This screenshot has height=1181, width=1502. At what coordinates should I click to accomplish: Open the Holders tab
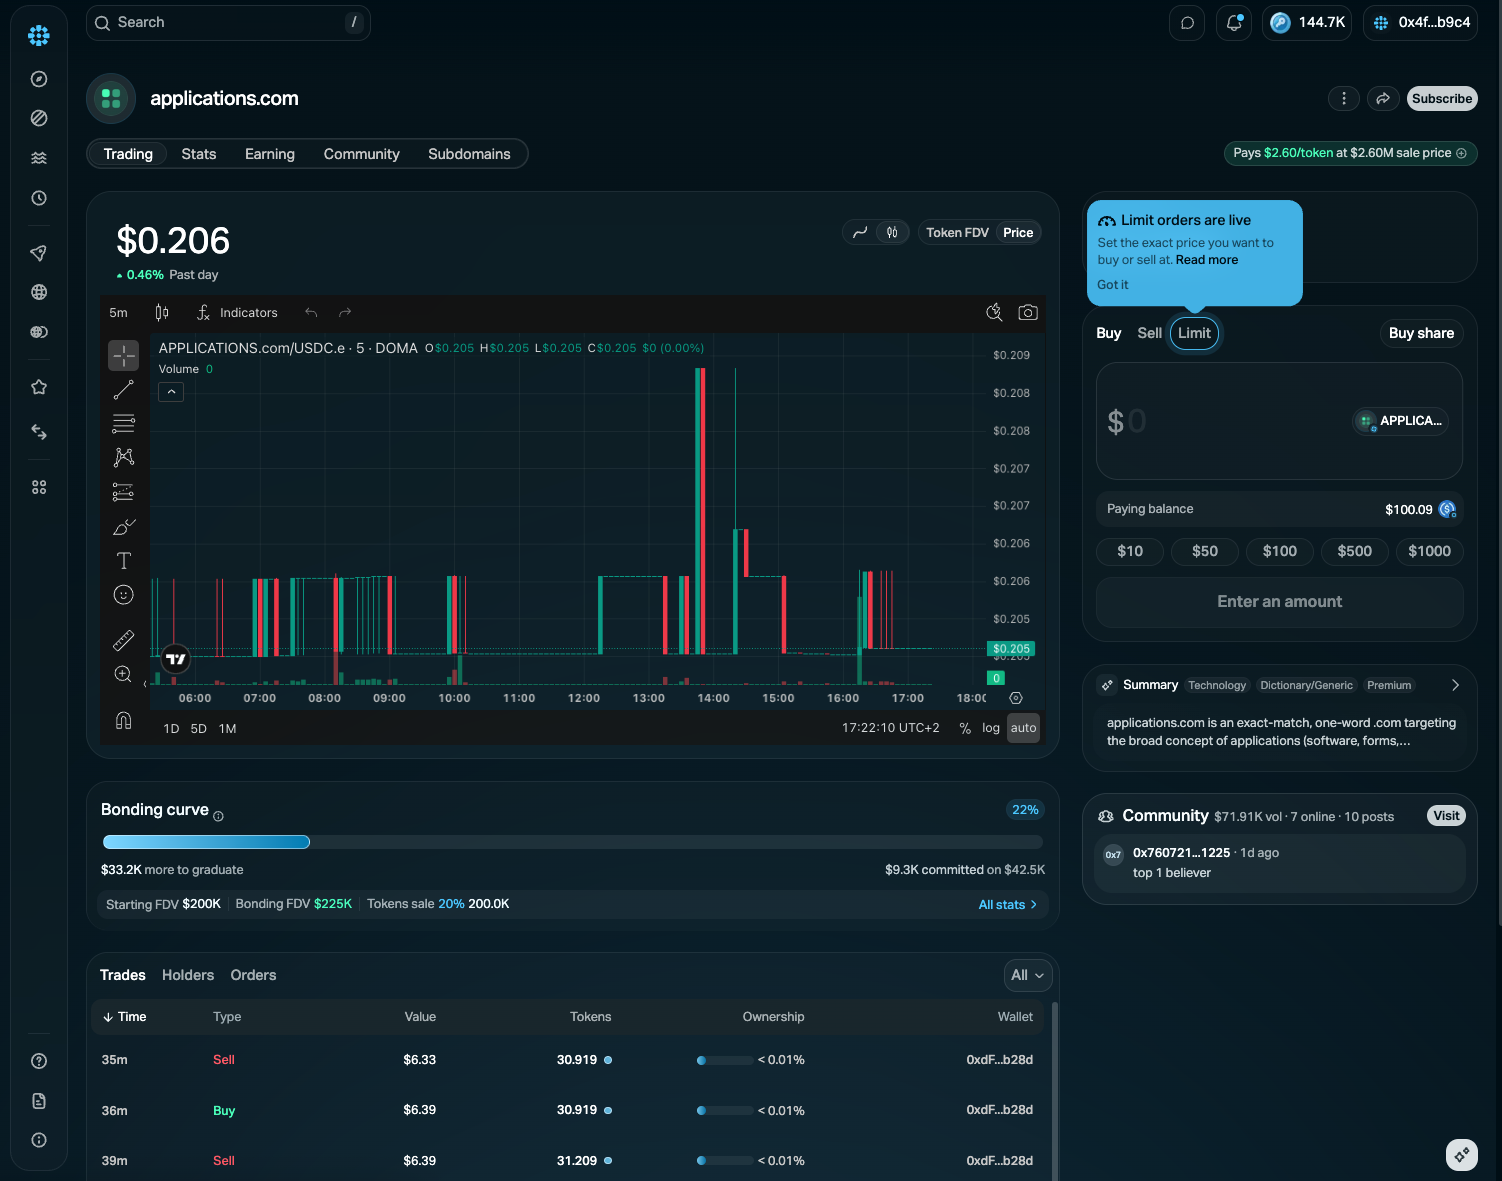188,975
